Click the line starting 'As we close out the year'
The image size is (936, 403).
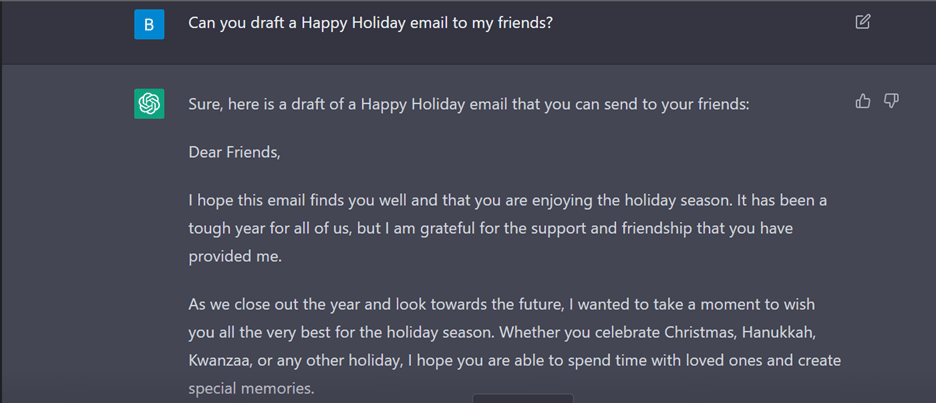click(502, 304)
